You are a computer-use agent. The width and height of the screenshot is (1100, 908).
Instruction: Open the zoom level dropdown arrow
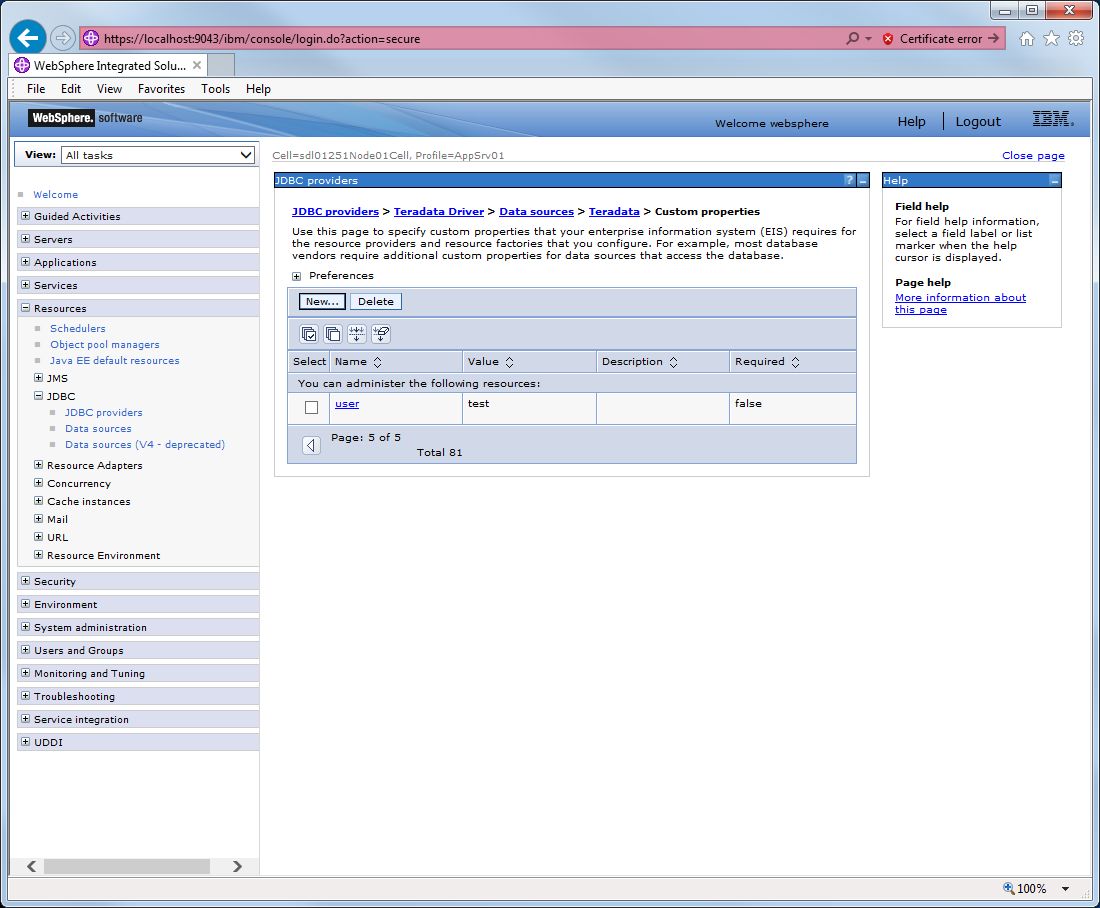click(1065, 888)
